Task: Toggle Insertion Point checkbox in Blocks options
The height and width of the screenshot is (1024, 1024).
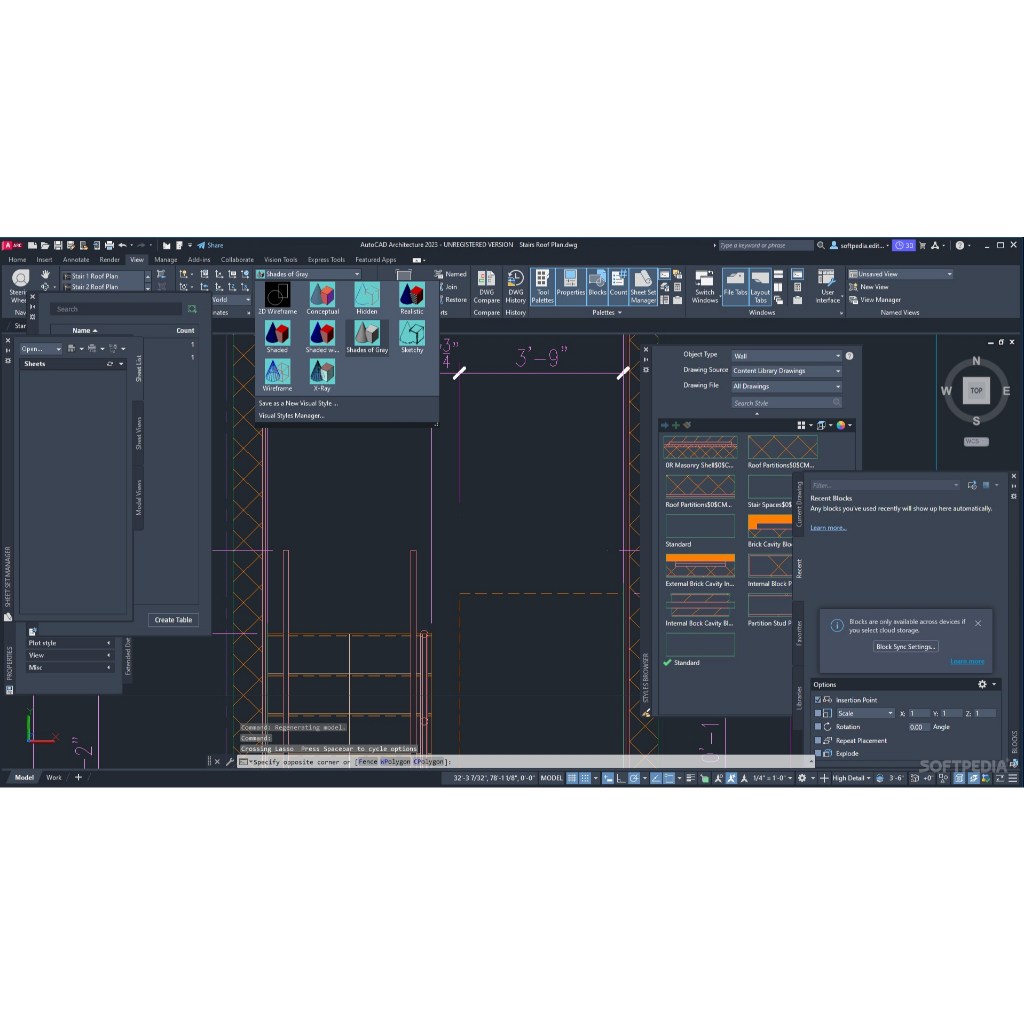Action: (818, 699)
